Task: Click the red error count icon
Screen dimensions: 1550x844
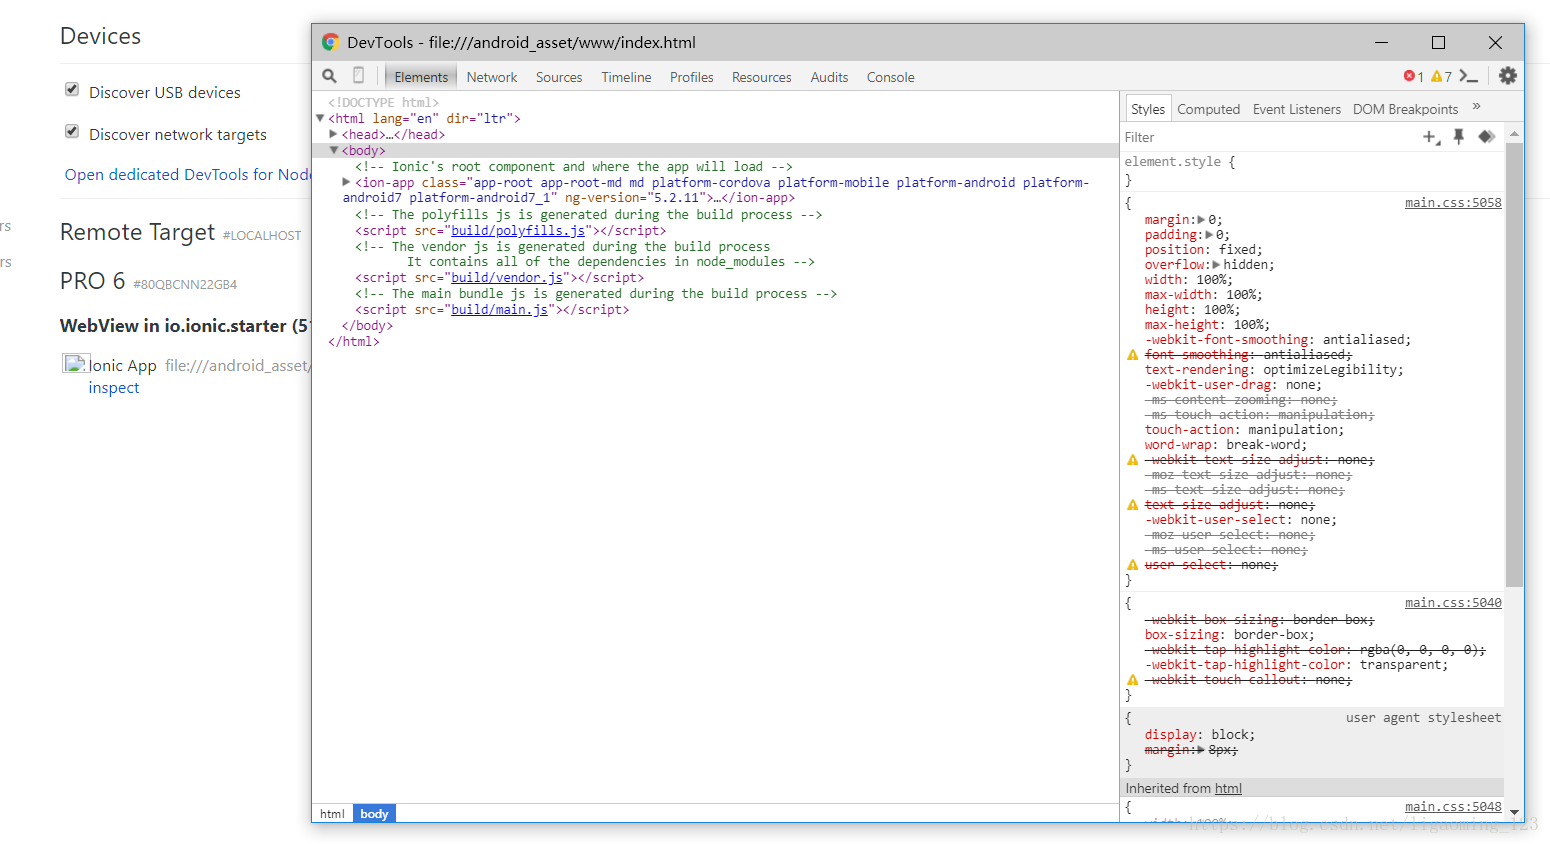Action: coord(1409,76)
